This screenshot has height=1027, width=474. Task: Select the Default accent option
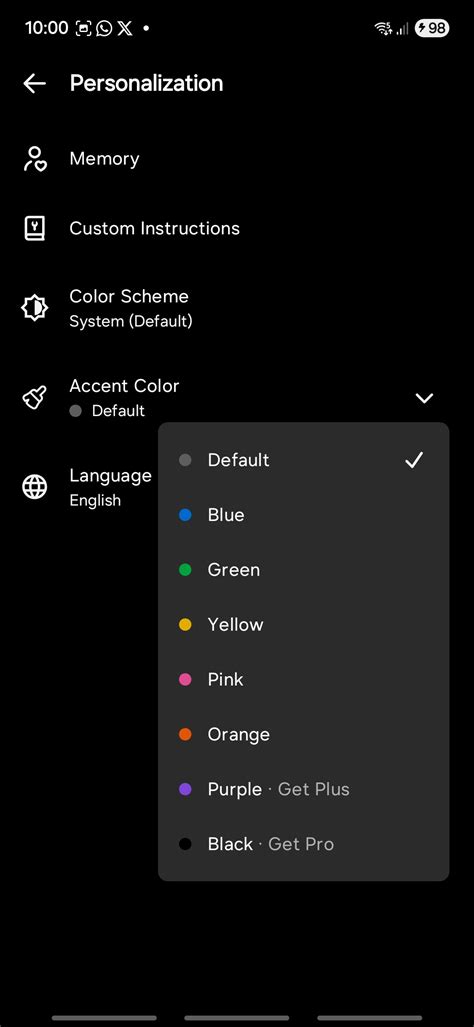(304, 460)
